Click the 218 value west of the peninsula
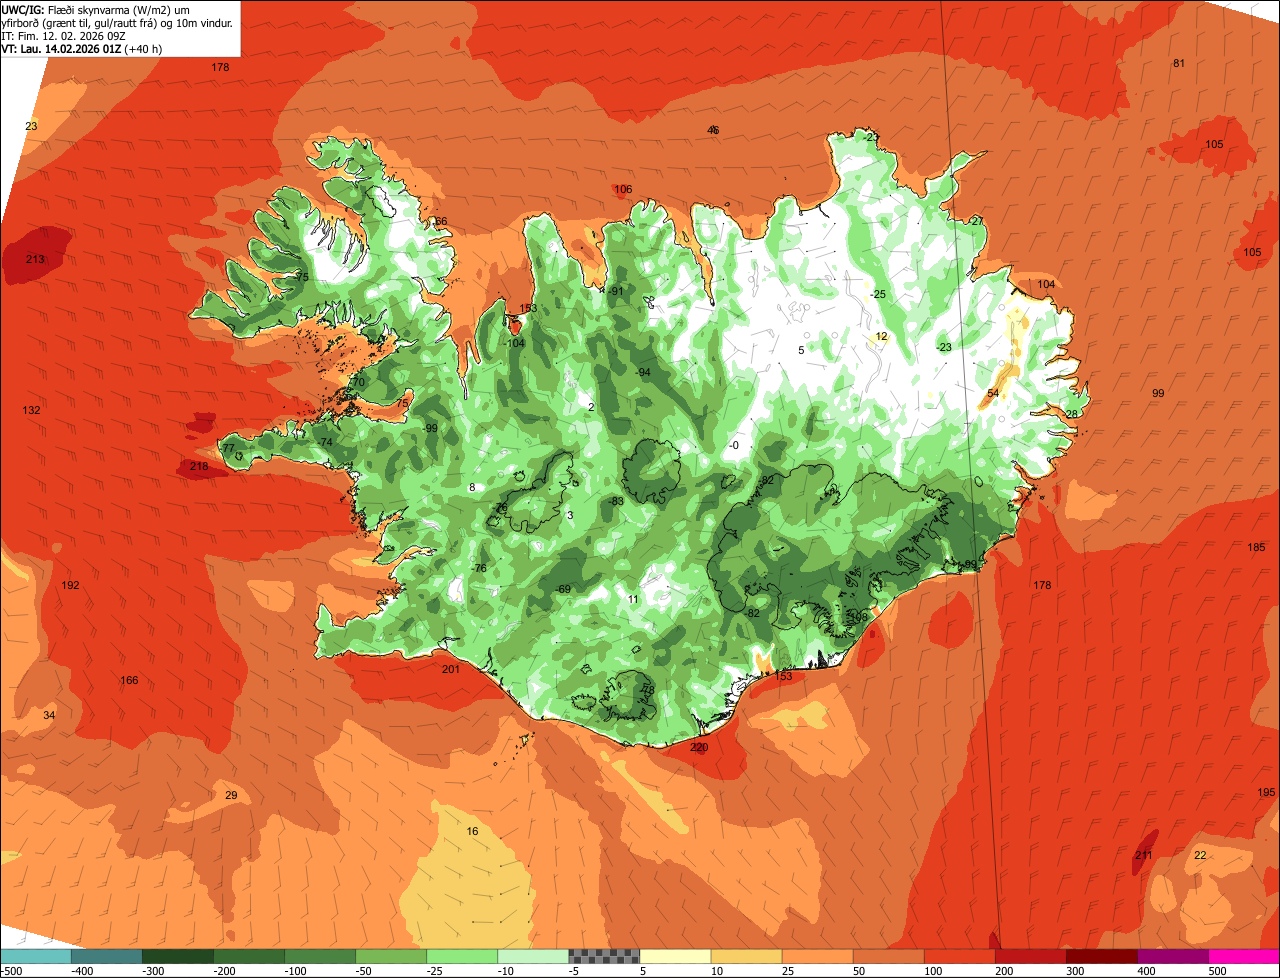 click(x=199, y=466)
